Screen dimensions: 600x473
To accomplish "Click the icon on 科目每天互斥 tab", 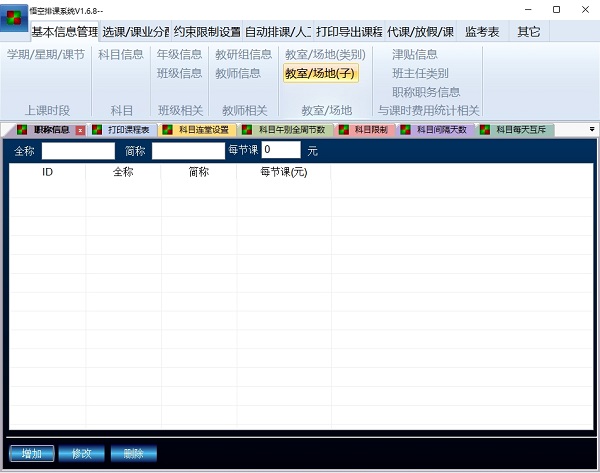I will tap(485, 130).
